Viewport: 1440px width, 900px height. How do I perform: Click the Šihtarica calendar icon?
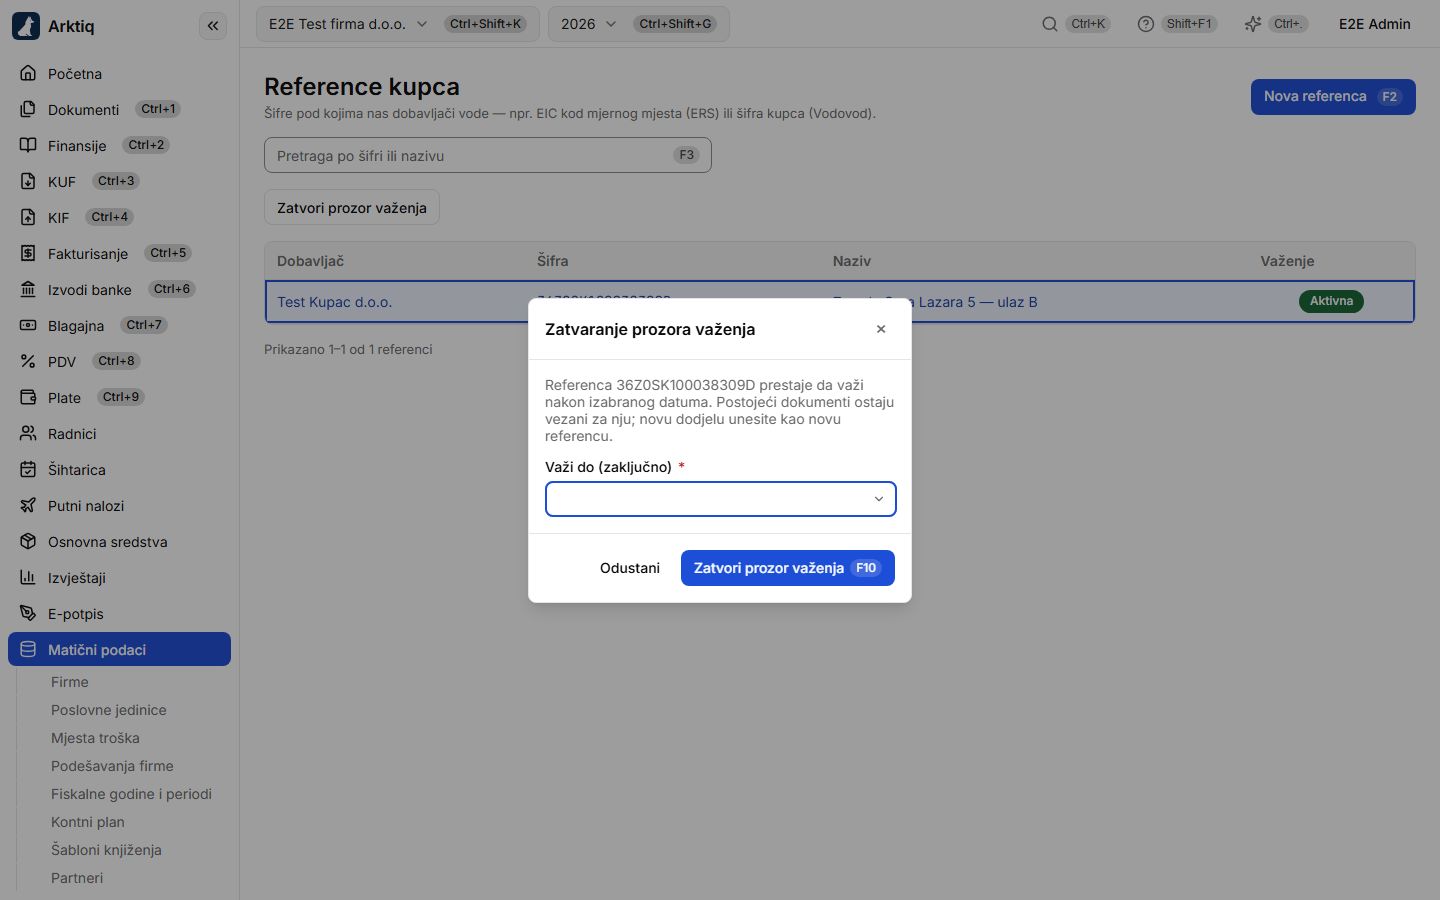28,469
